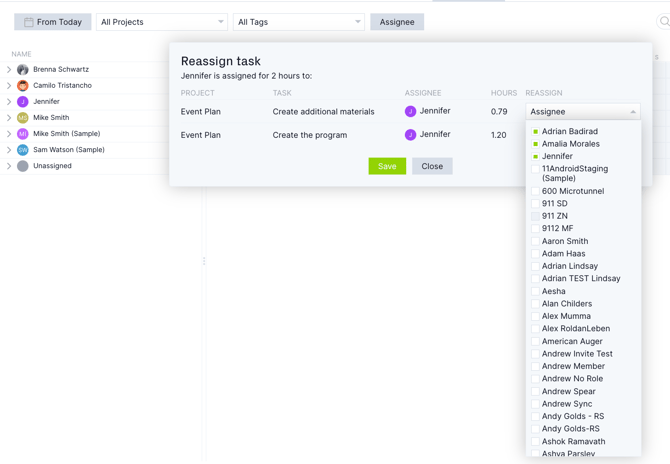The height and width of the screenshot is (464, 670).
Task: Click Jennifer avatar in Create additional materials row
Action: click(410, 112)
